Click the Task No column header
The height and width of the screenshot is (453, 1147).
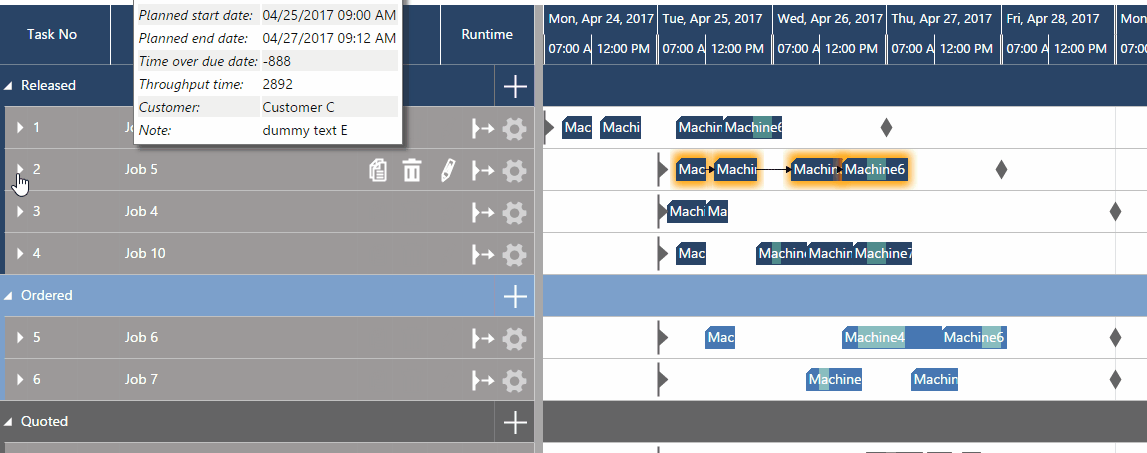coord(52,34)
